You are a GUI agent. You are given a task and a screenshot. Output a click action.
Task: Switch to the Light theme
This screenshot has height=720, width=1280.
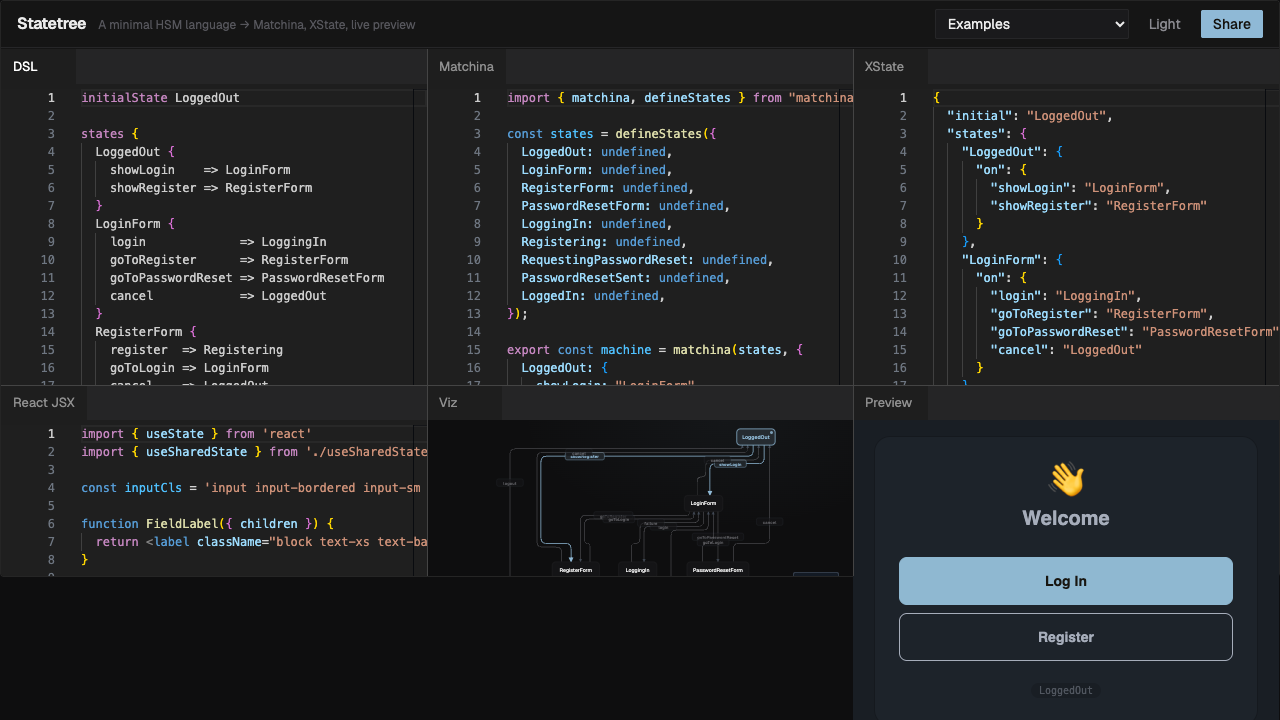click(1164, 24)
